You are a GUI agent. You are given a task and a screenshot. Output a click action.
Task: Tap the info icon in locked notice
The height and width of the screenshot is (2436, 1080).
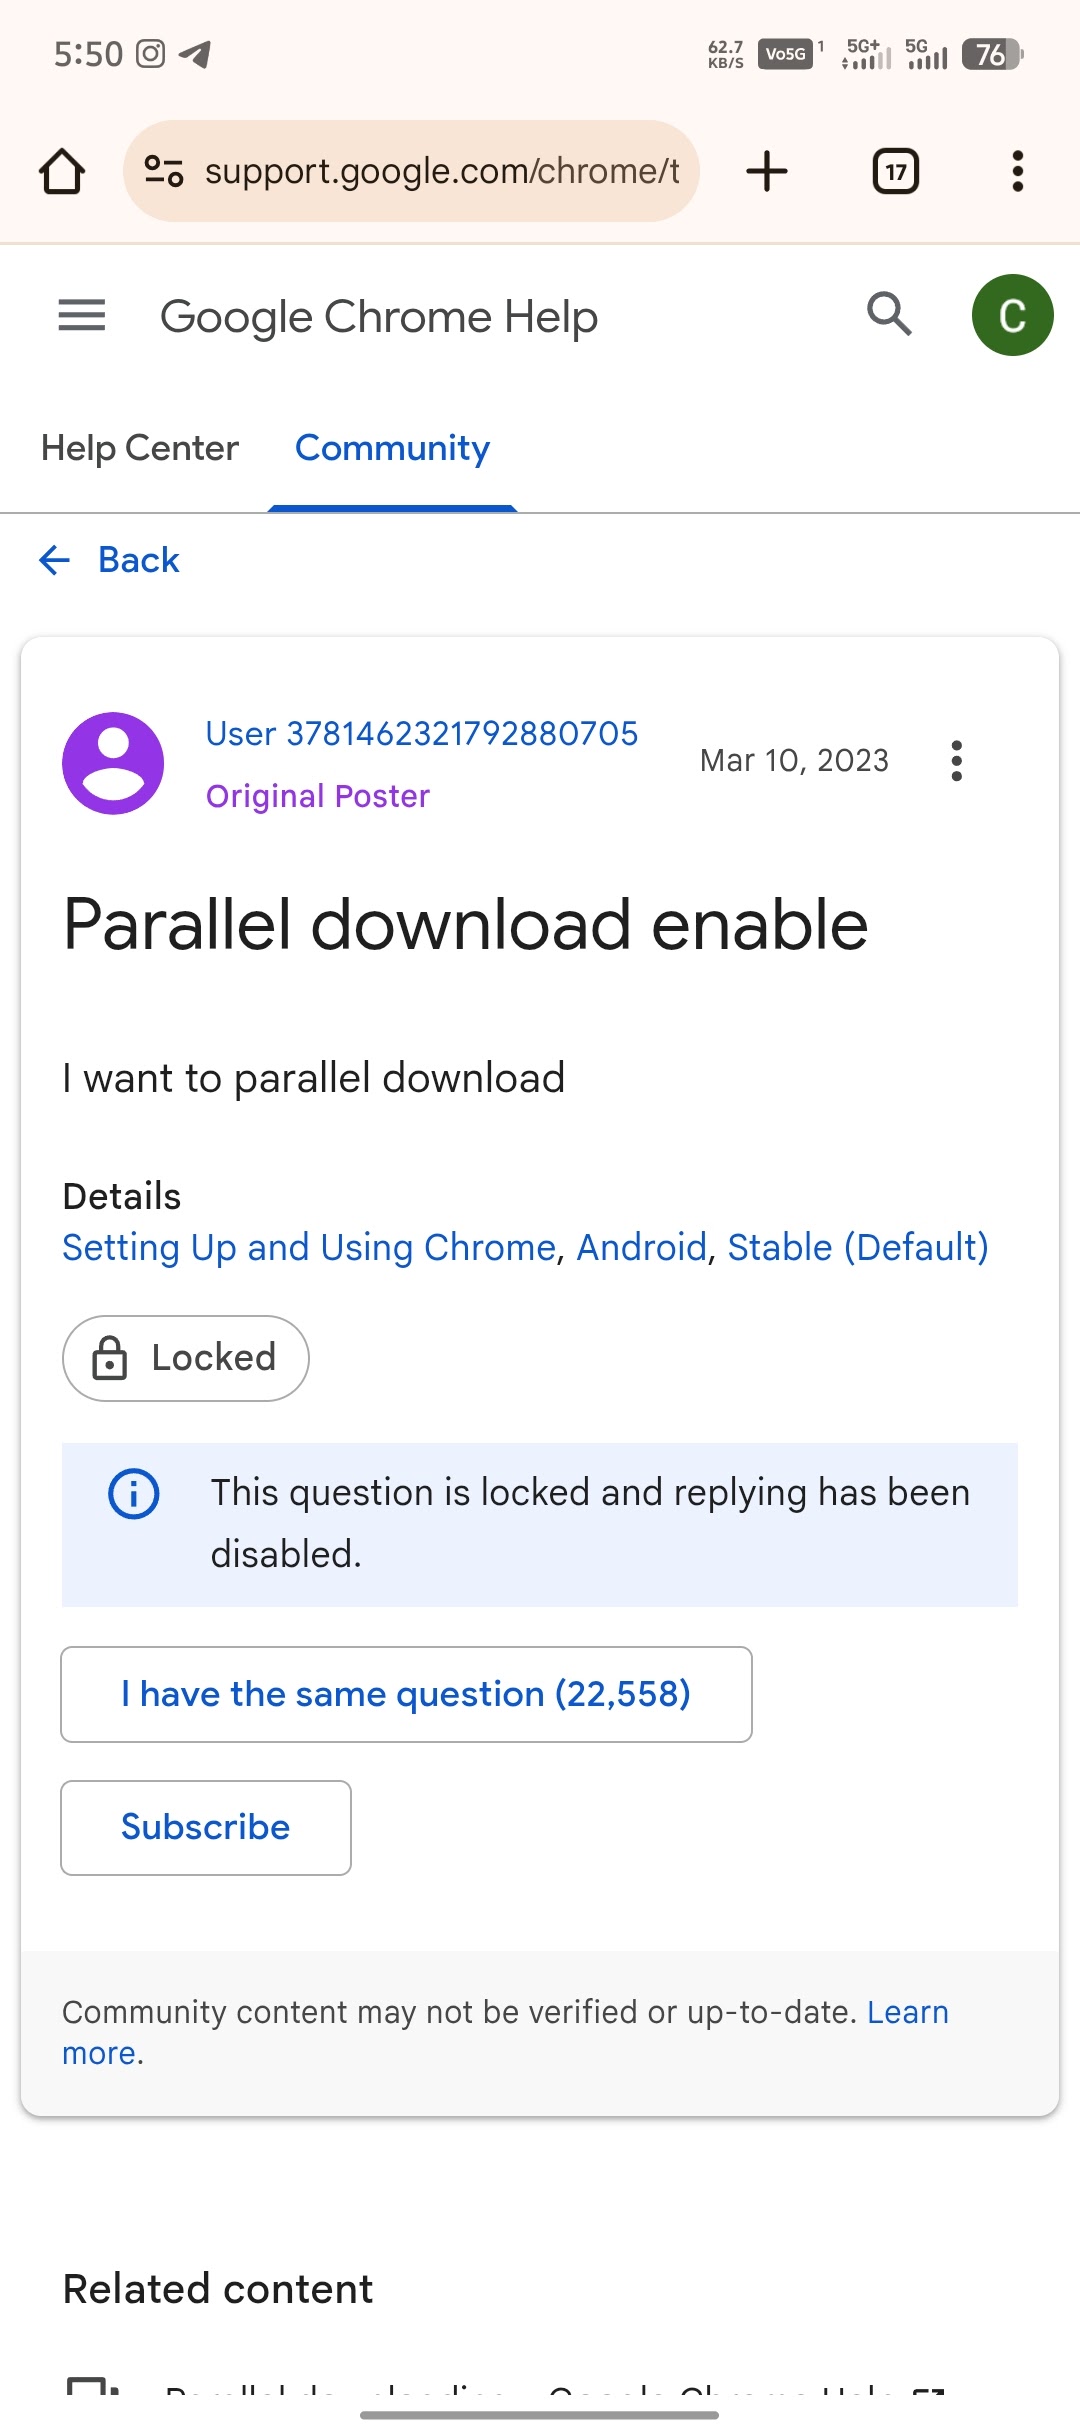134,1494
